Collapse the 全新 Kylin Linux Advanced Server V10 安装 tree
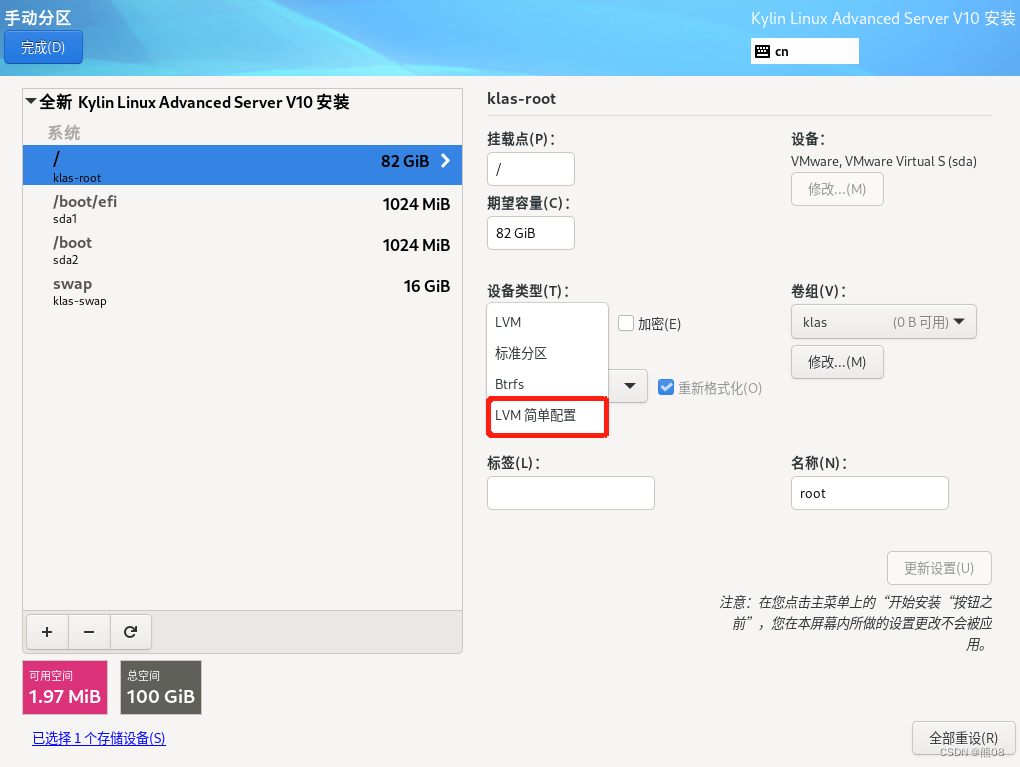This screenshot has width=1020, height=767. (31, 101)
